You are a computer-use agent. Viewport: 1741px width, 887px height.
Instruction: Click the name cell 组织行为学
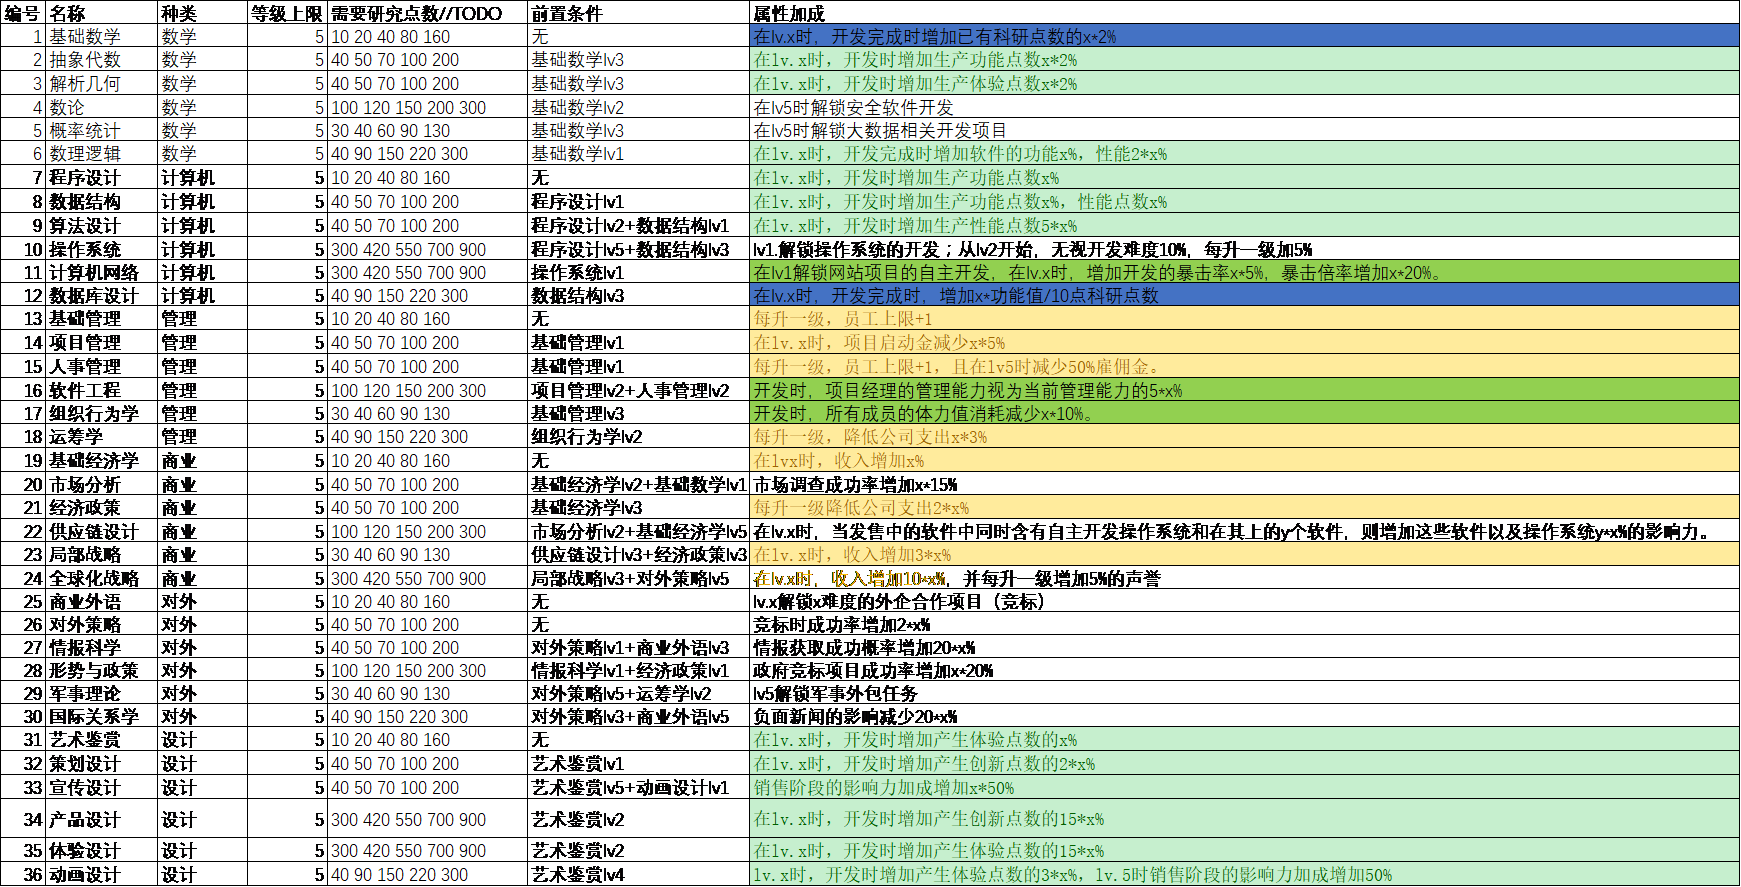pos(102,413)
